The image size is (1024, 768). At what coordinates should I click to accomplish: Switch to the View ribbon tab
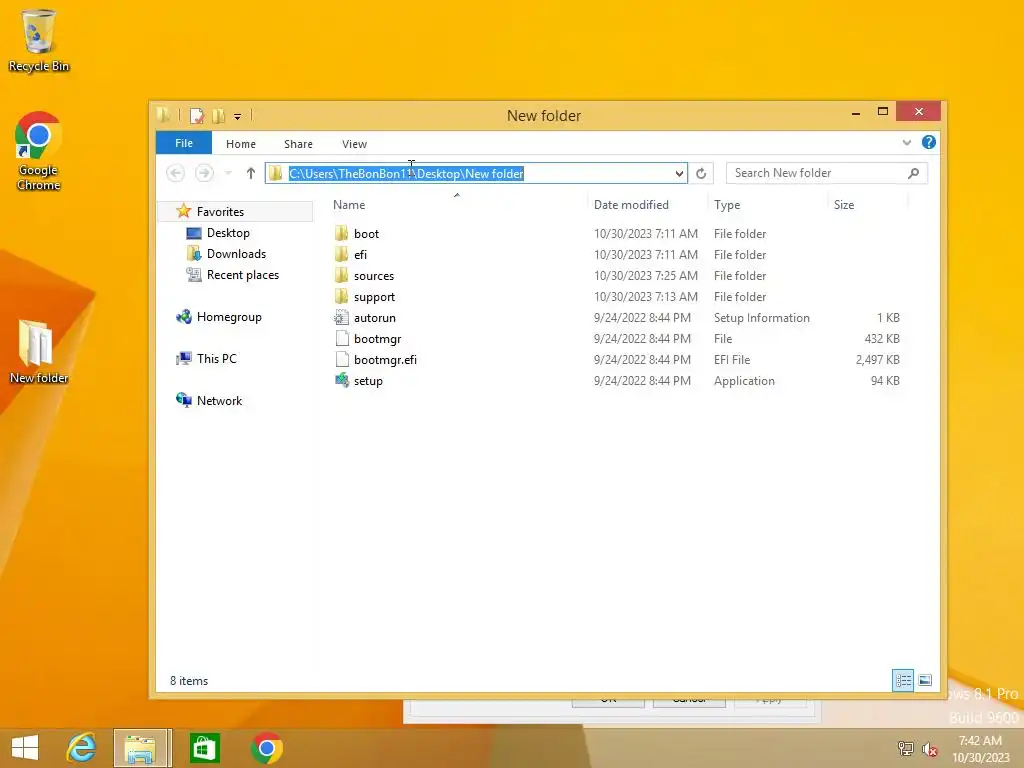(x=355, y=144)
